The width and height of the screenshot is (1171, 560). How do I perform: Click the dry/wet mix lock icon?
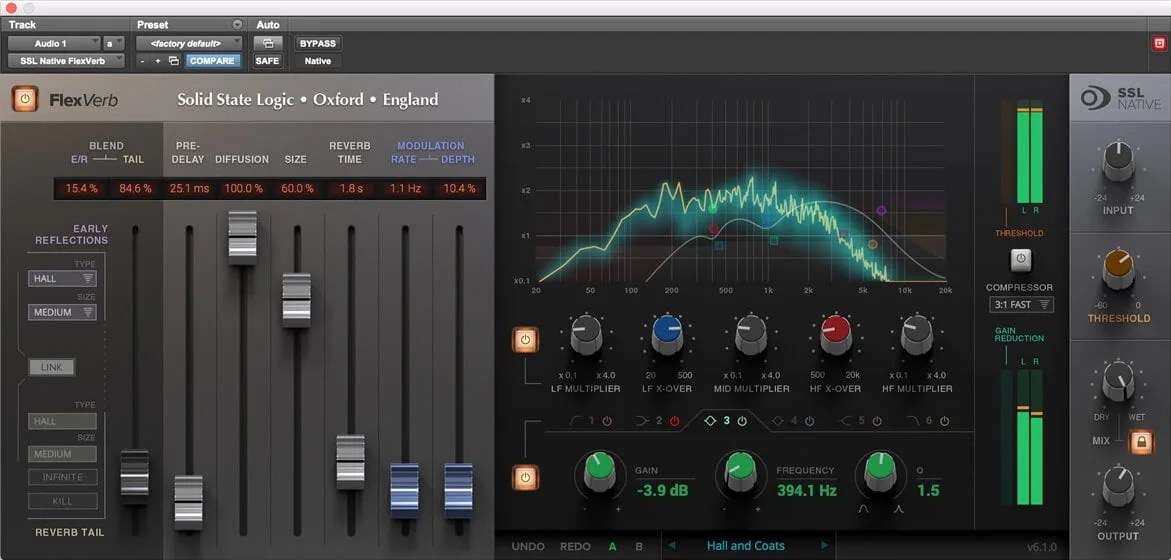(x=1140, y=442)
